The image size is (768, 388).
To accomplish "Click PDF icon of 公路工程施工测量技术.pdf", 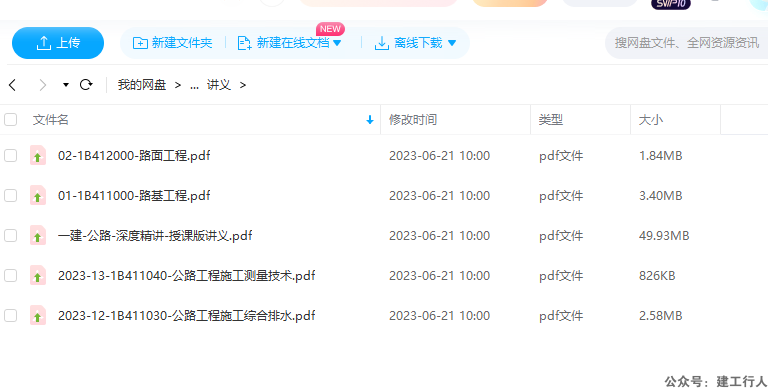I will (38, 275).
